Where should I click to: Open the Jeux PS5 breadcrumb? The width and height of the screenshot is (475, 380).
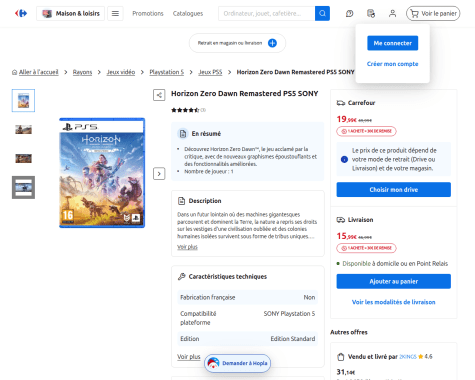tap(210, 72)
